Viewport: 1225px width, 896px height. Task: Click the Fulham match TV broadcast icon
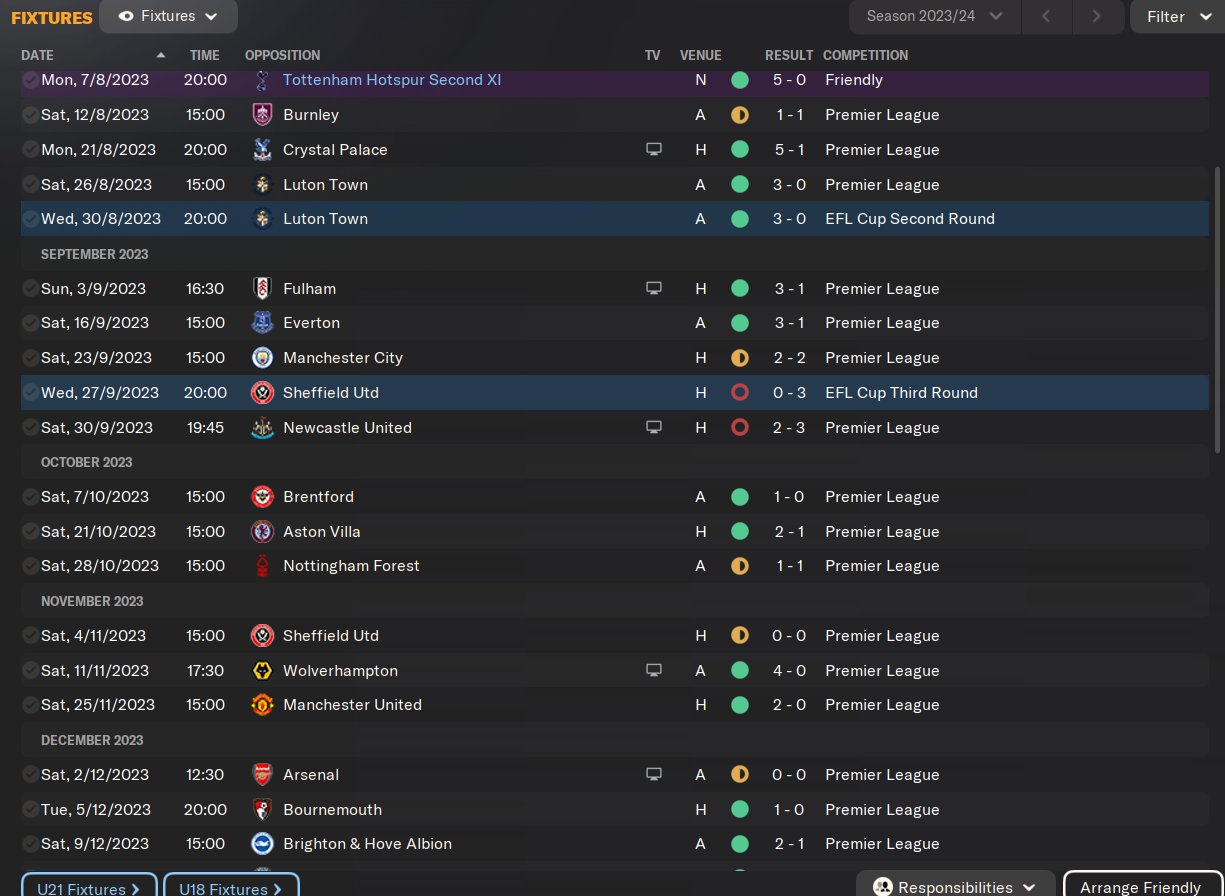pos(654,289)
